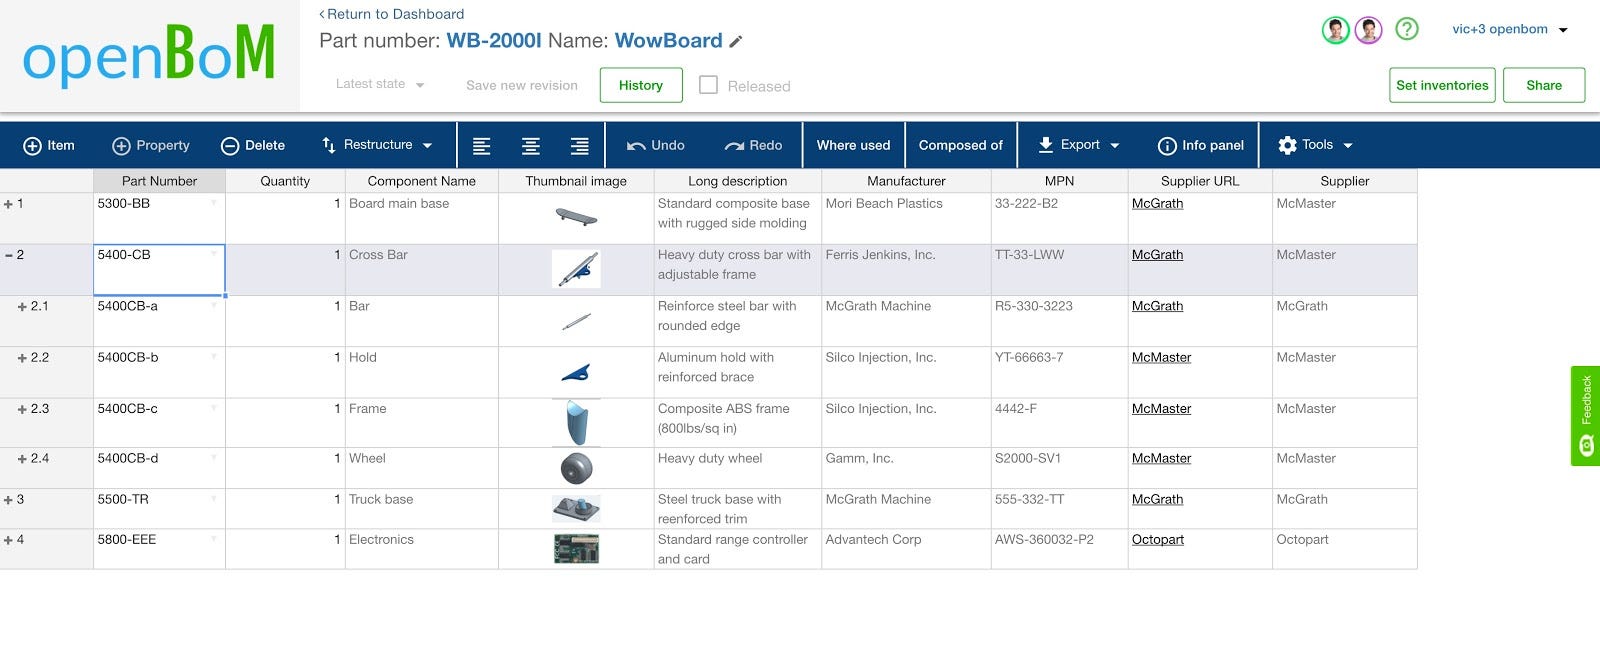1600x661 pixels.
Task: Click the History button
Action: pos(641,85)
